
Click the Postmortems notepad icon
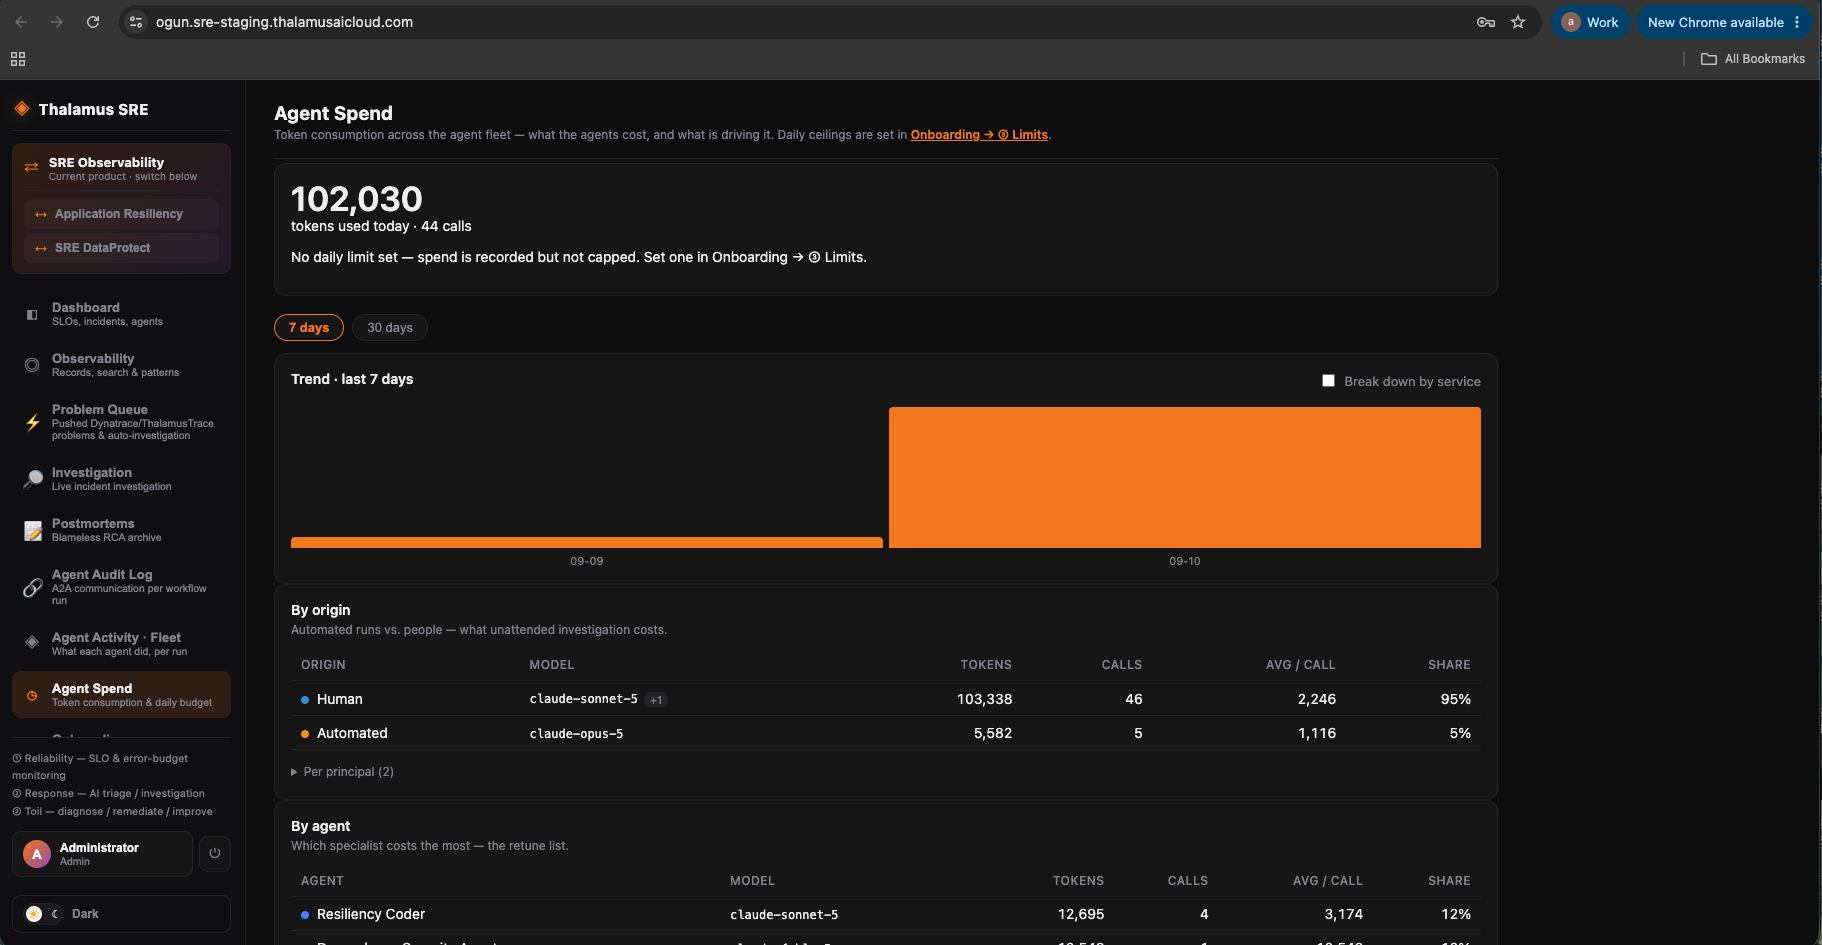point(33,530)
